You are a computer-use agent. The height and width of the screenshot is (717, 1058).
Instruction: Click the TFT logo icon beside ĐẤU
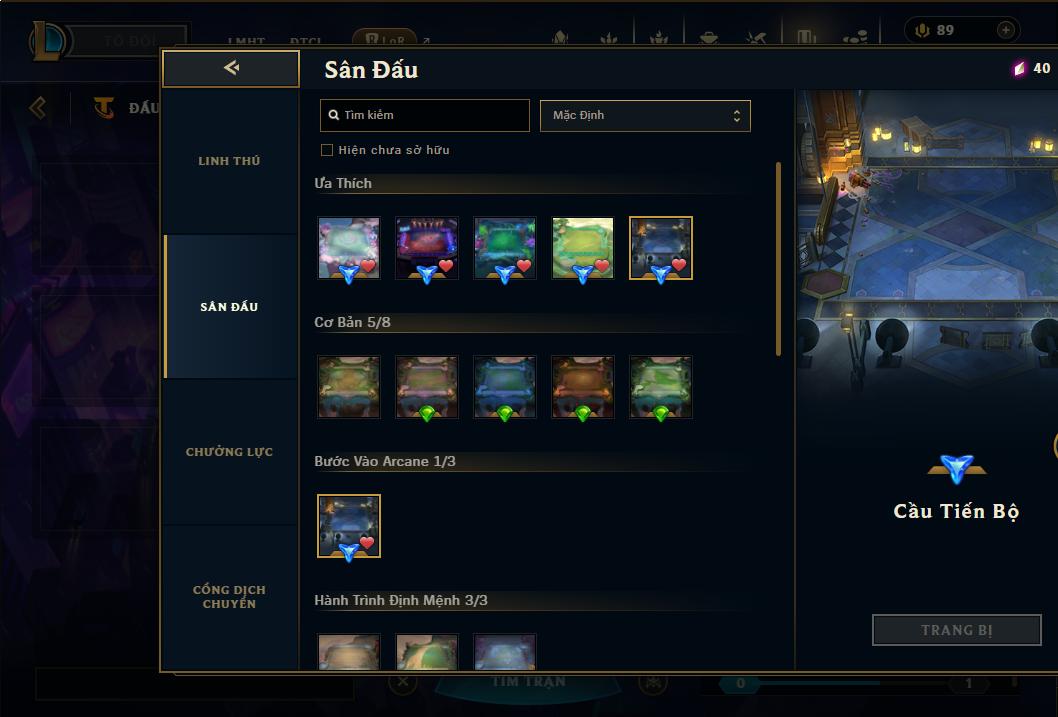point(104,107)
